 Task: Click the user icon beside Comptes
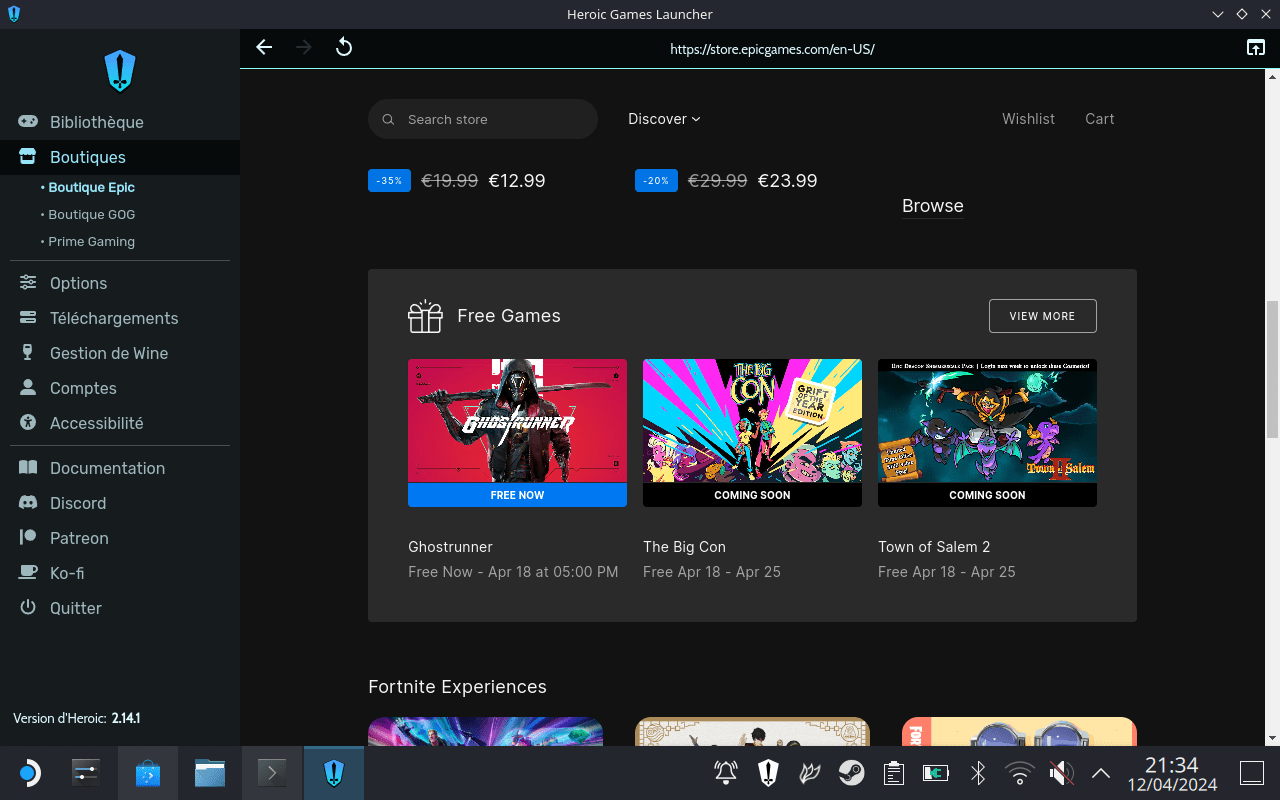pyautogui.click(x=28, y=388)
